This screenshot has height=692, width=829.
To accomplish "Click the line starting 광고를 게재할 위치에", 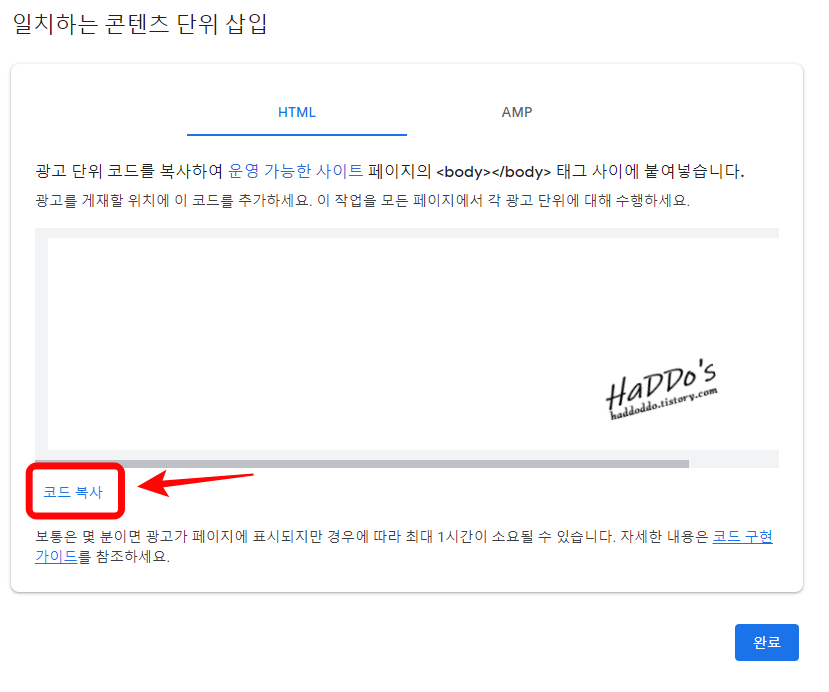I will [x=362, y=201].
